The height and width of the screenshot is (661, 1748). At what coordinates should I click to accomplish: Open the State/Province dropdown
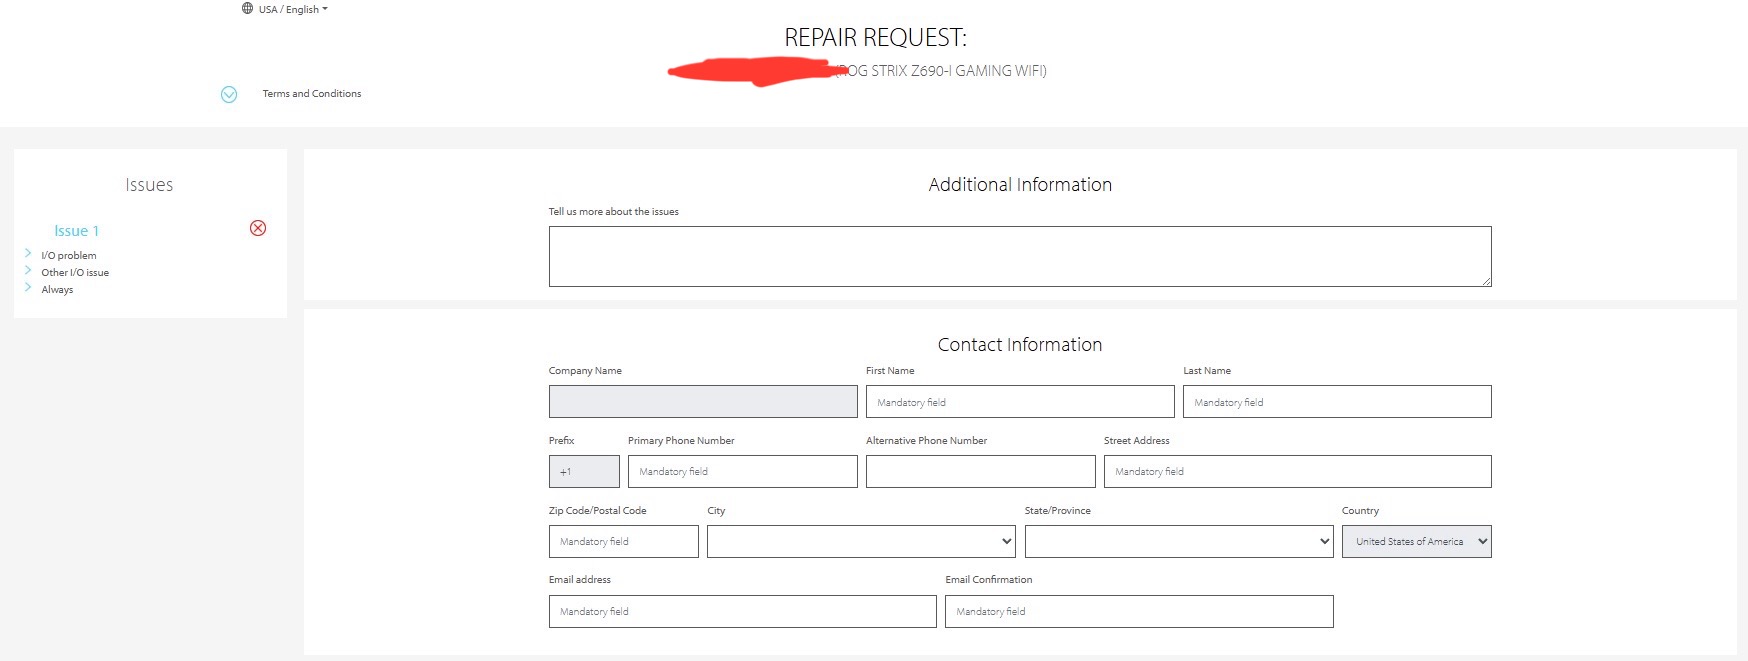tap(1179, 542)
